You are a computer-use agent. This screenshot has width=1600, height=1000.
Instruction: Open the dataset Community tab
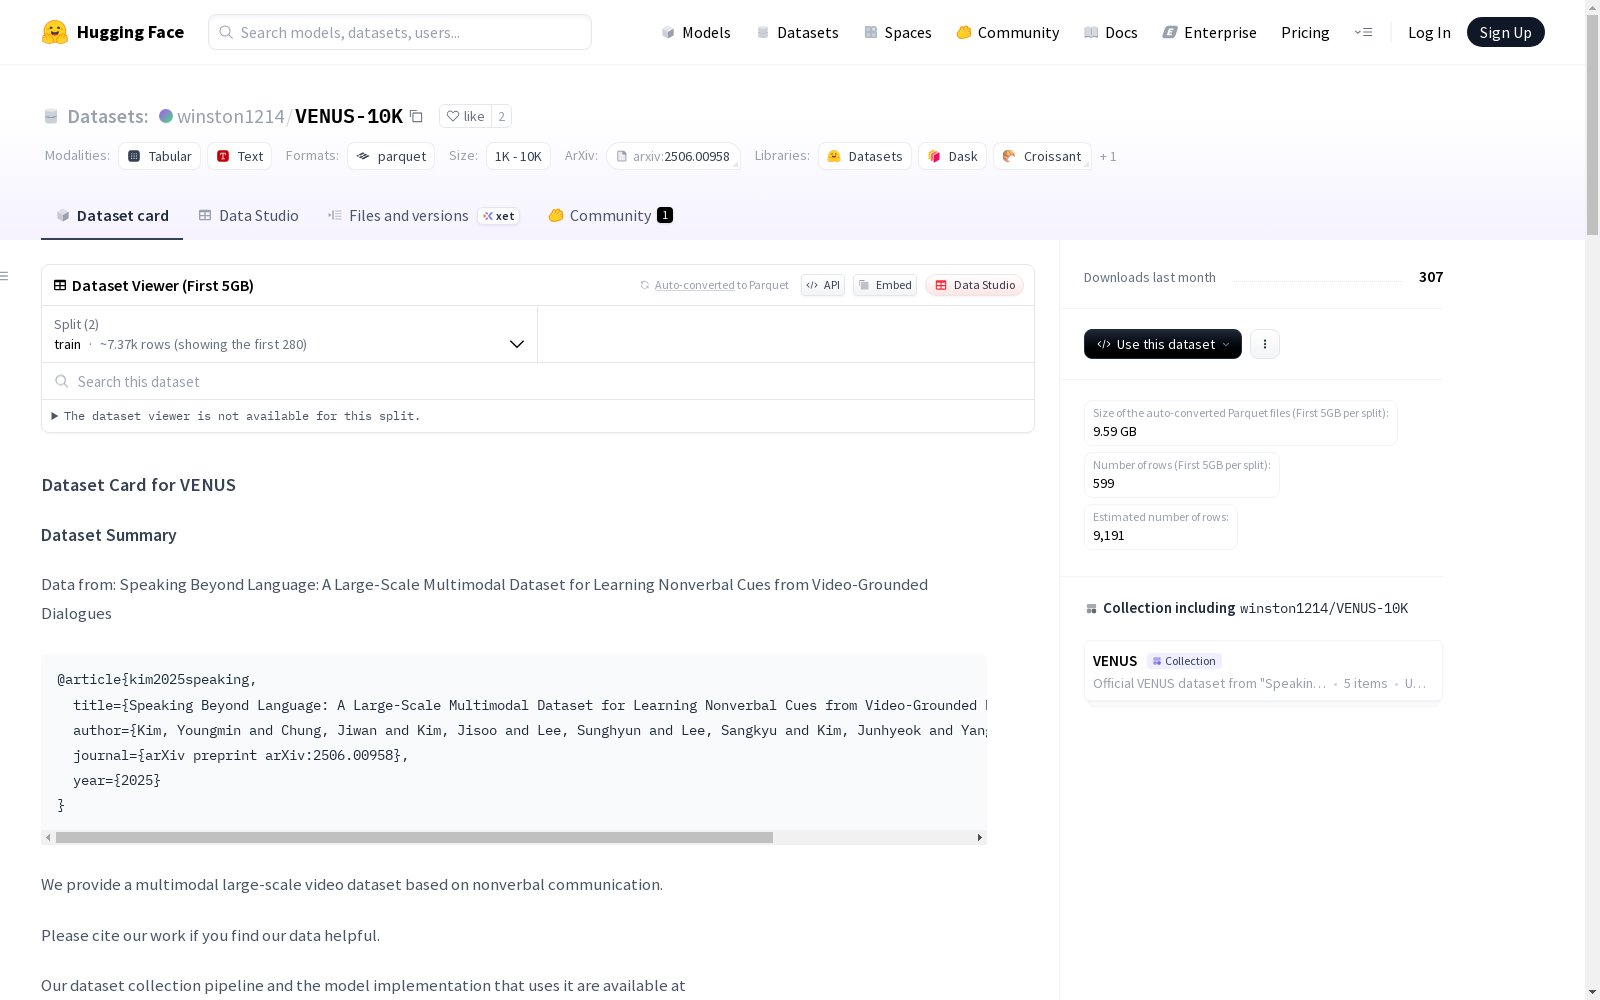pyautogui.click(x=610, y=216)
